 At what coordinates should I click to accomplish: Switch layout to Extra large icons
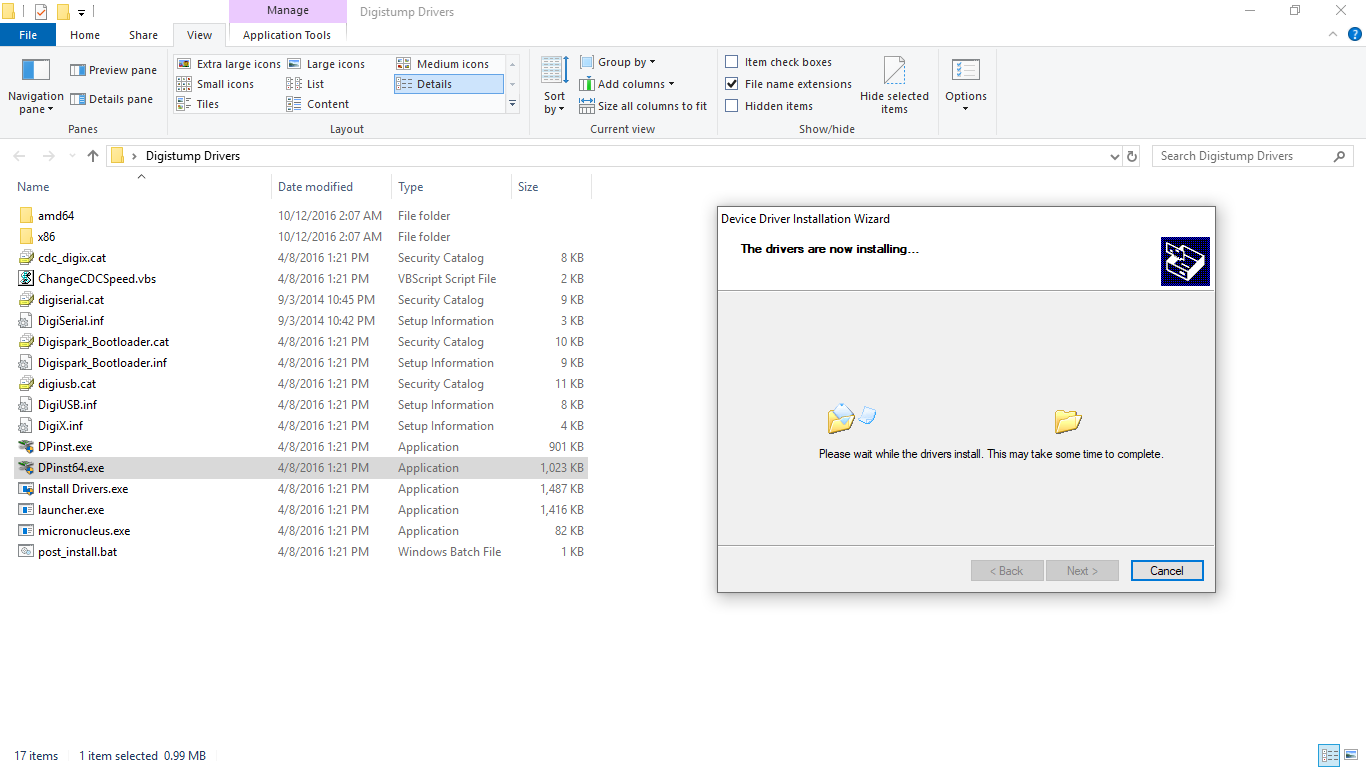tap(229, 64)
